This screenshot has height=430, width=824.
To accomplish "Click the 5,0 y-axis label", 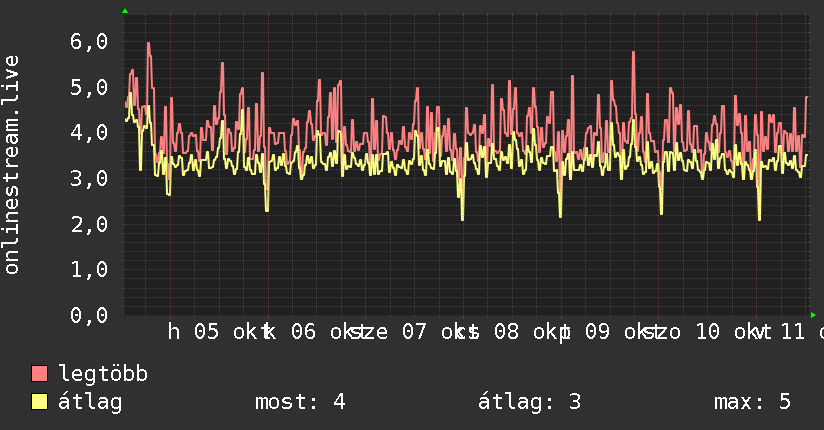I will 89,87.
